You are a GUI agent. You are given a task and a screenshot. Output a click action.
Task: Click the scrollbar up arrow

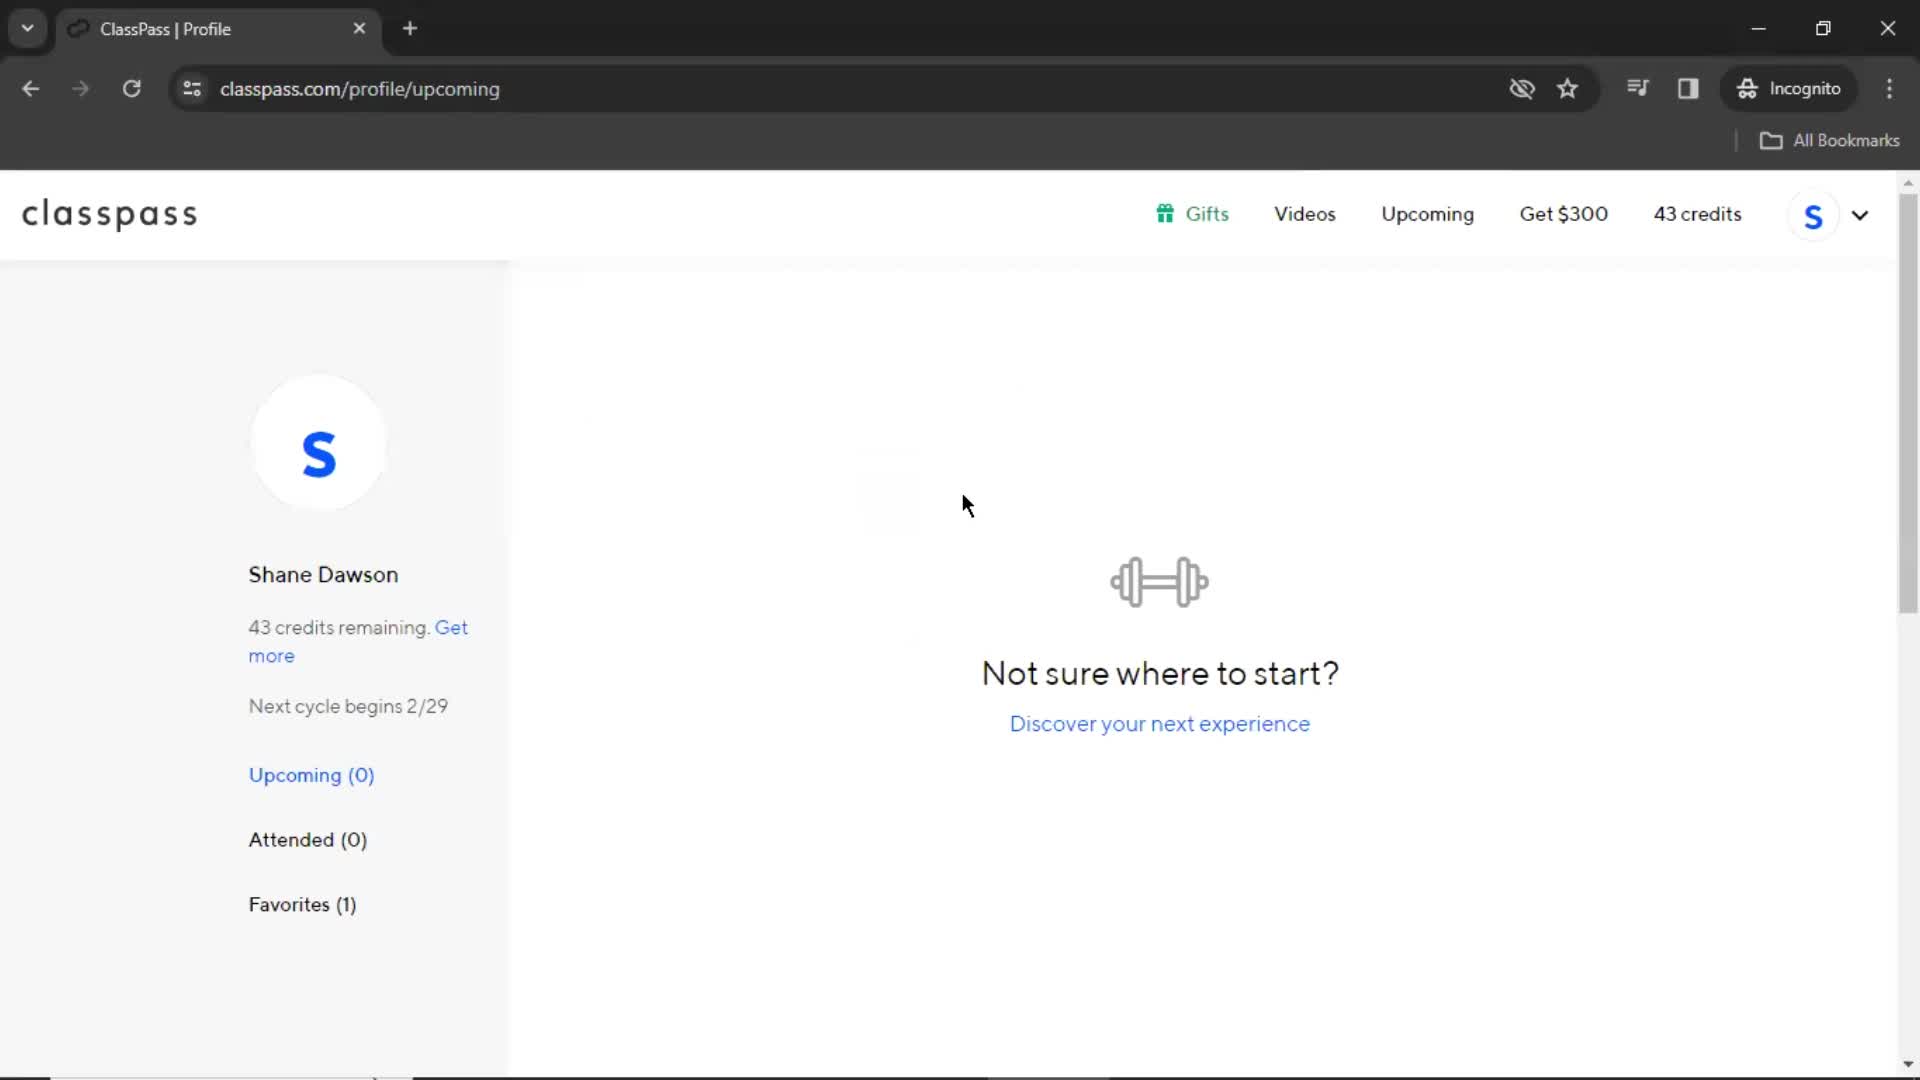(1908, 184)
